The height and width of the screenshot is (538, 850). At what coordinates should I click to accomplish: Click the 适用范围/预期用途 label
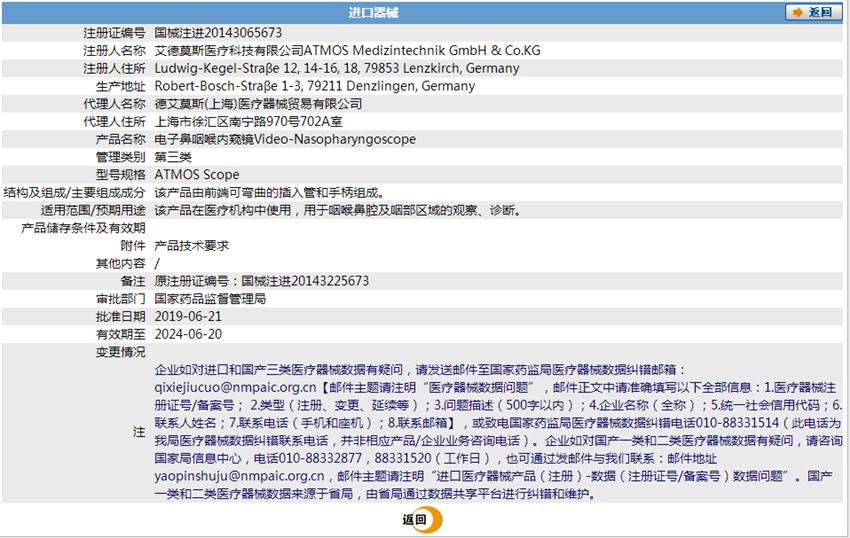point(93,210)
